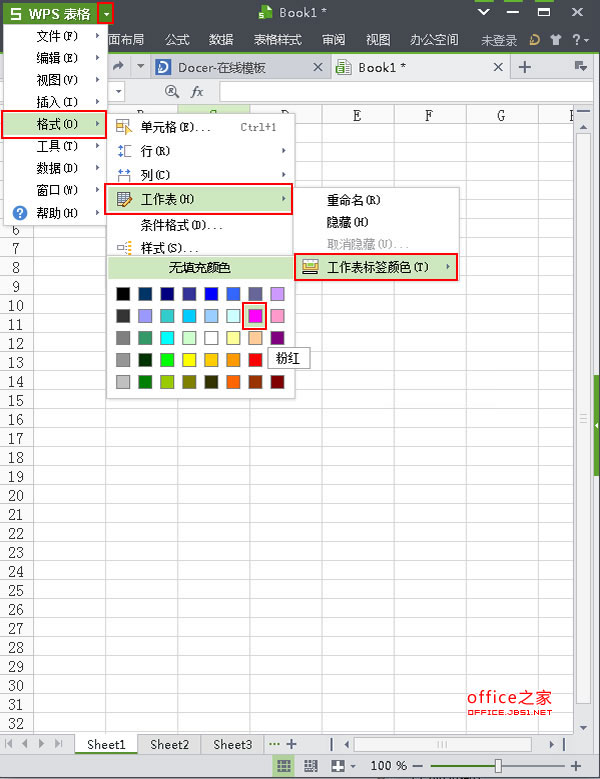
Task: Switch to the Sheet2 tab
Action: [169, 744]
